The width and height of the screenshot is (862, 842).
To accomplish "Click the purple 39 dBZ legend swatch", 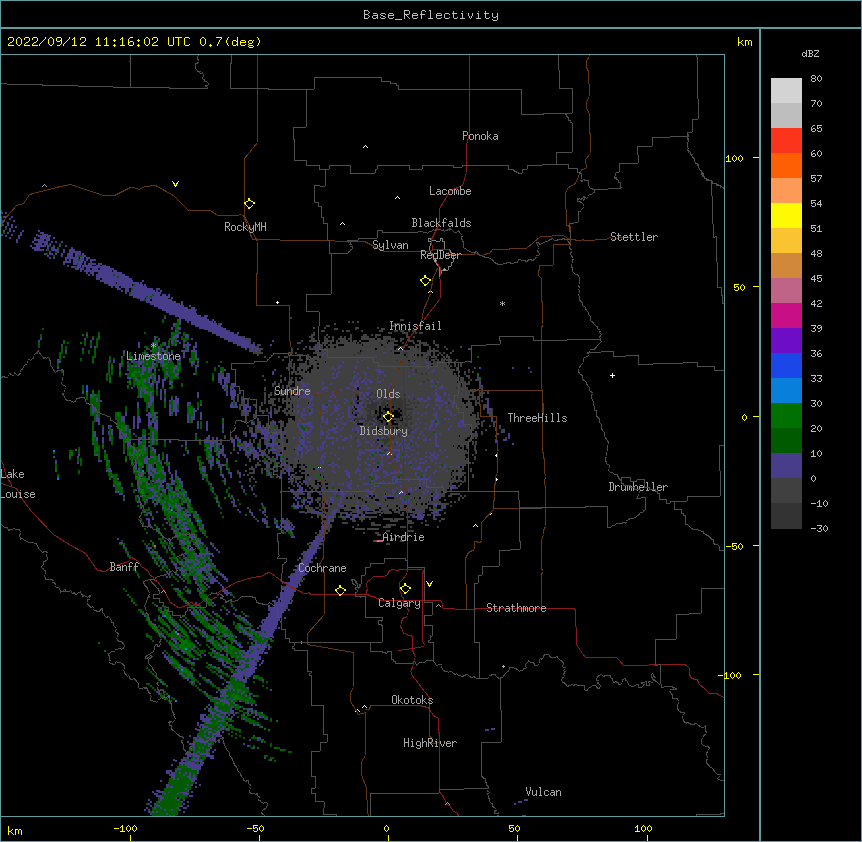I will (786, 341).
